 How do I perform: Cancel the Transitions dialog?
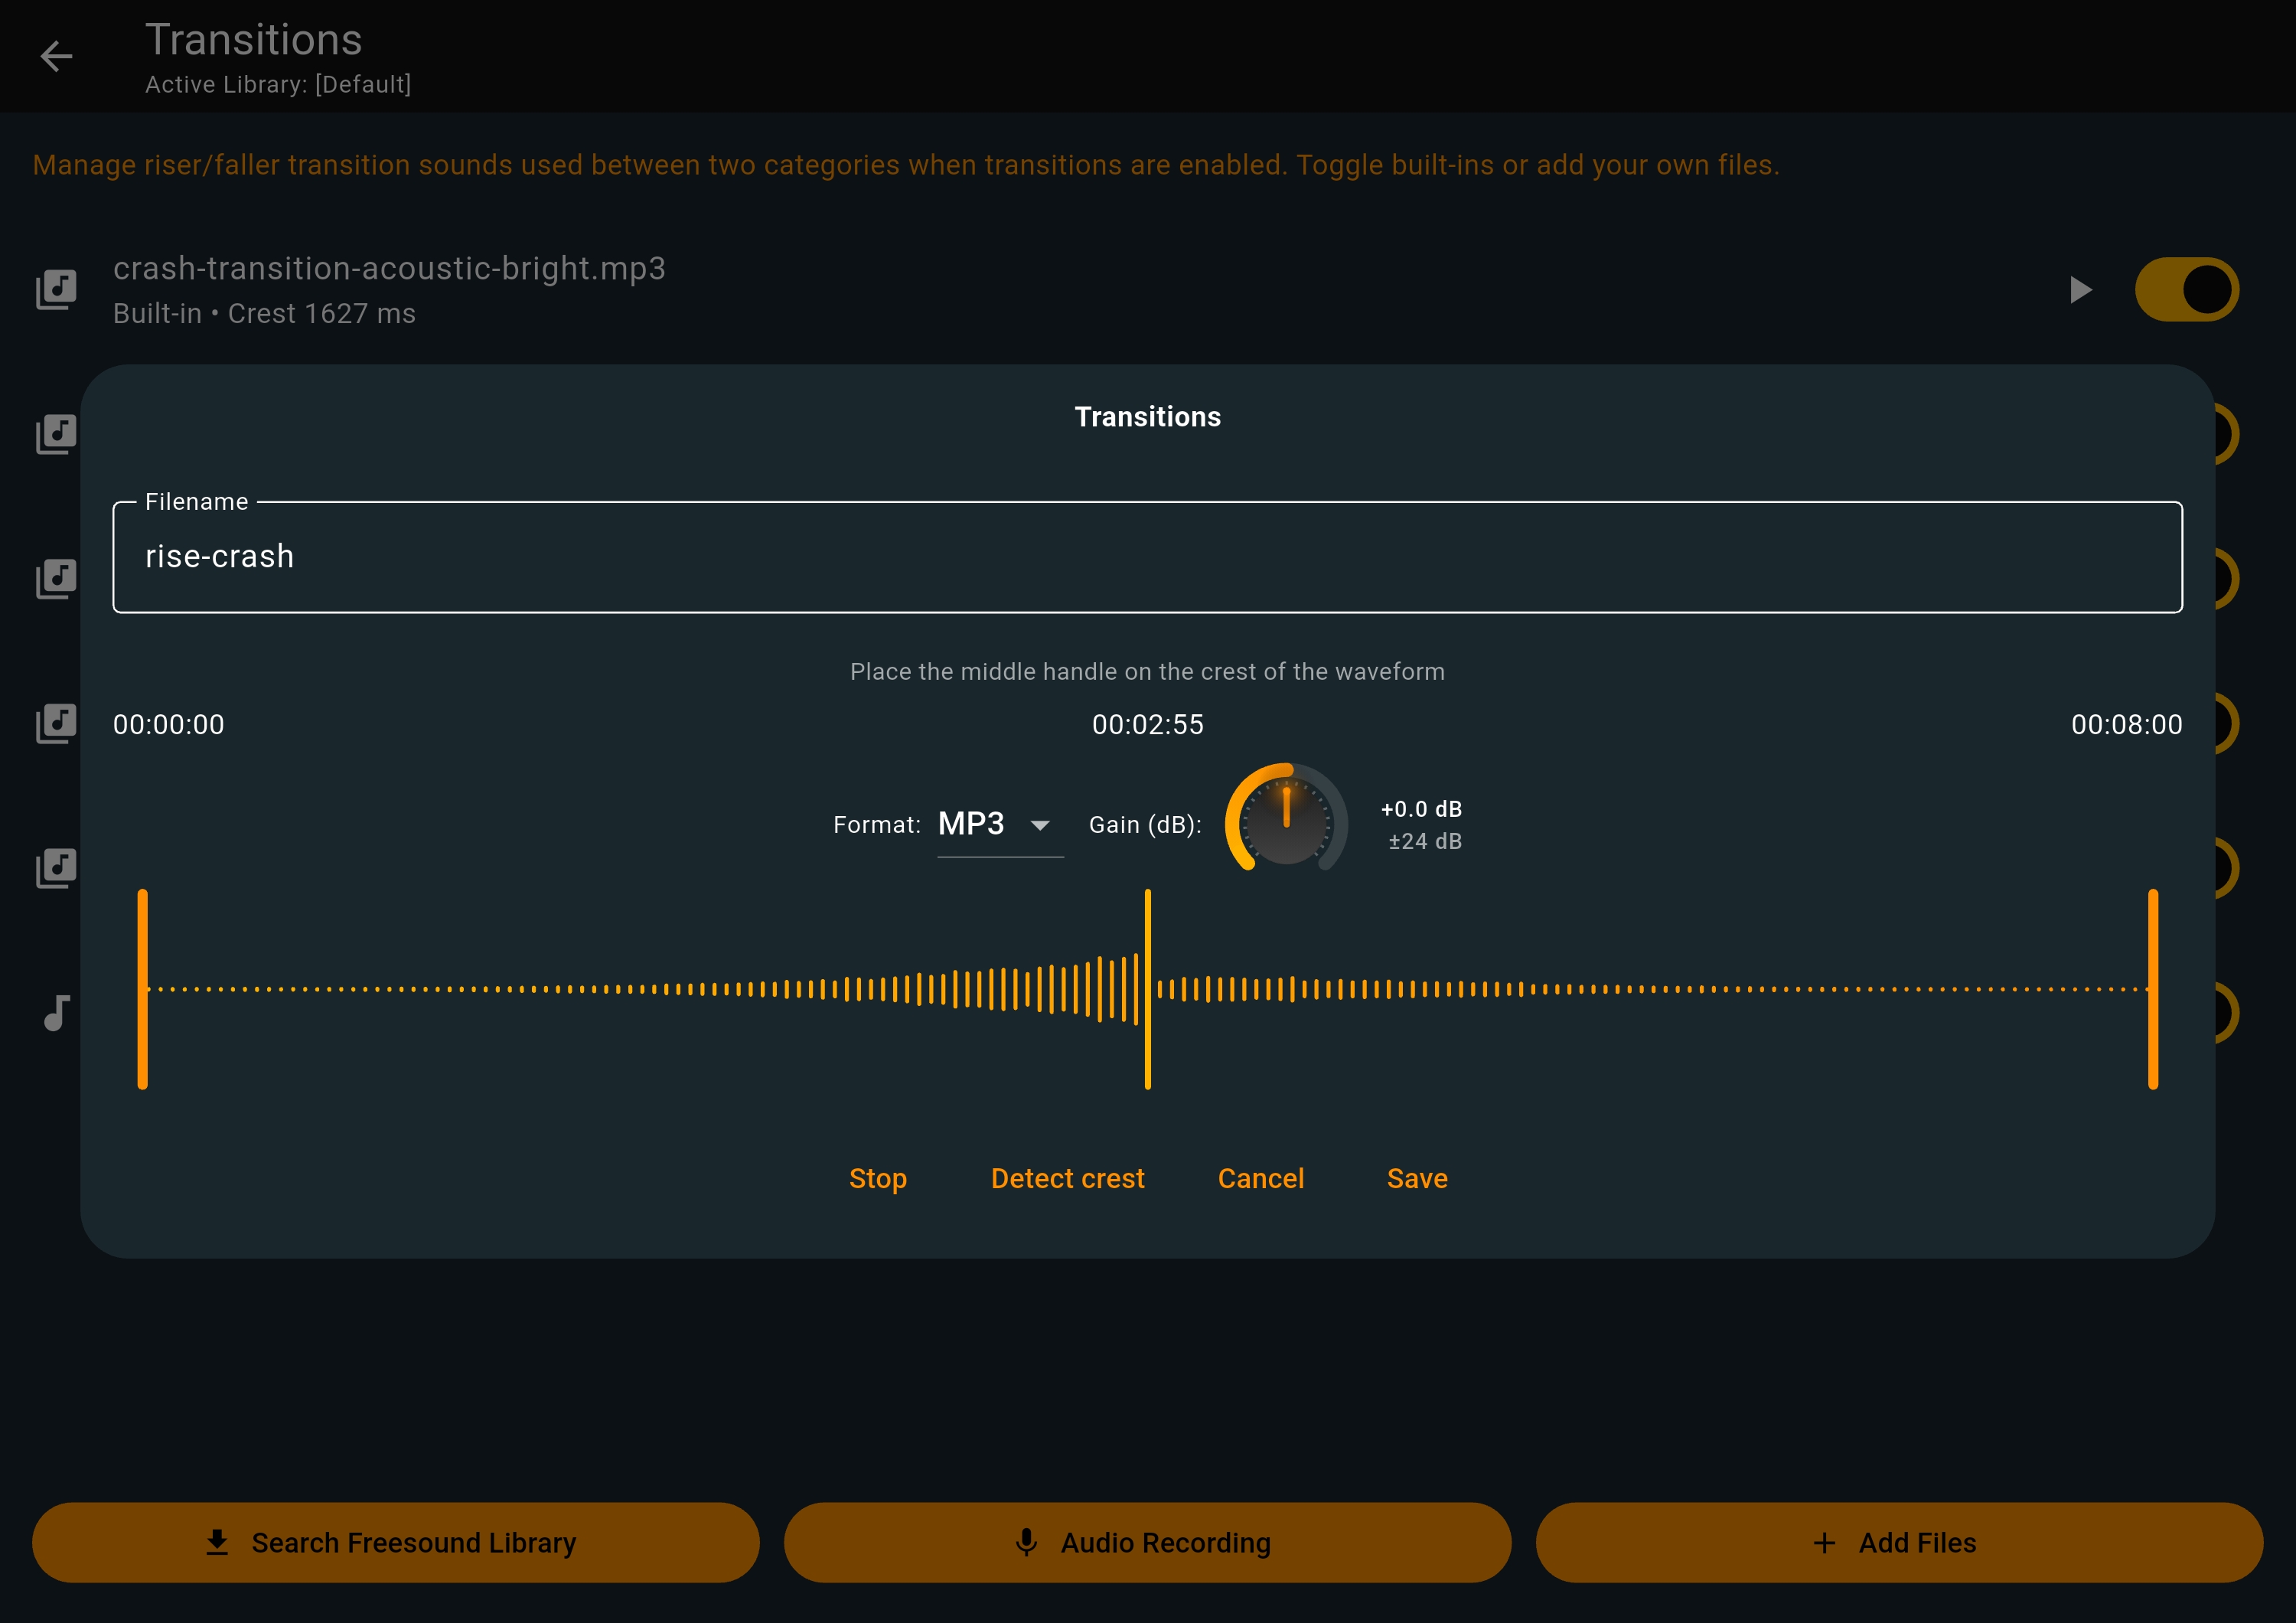(1260, 1178)
